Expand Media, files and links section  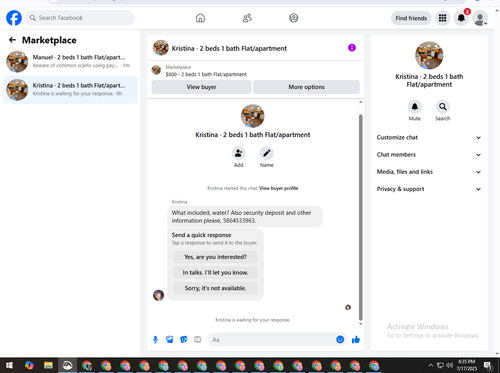[429, 172]
